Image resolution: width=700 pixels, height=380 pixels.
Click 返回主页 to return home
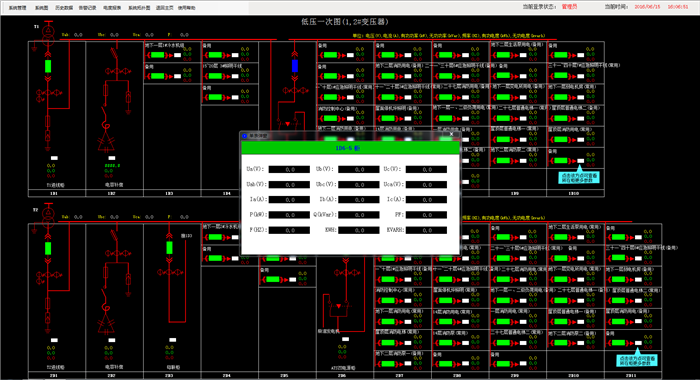tap(165, 8)
